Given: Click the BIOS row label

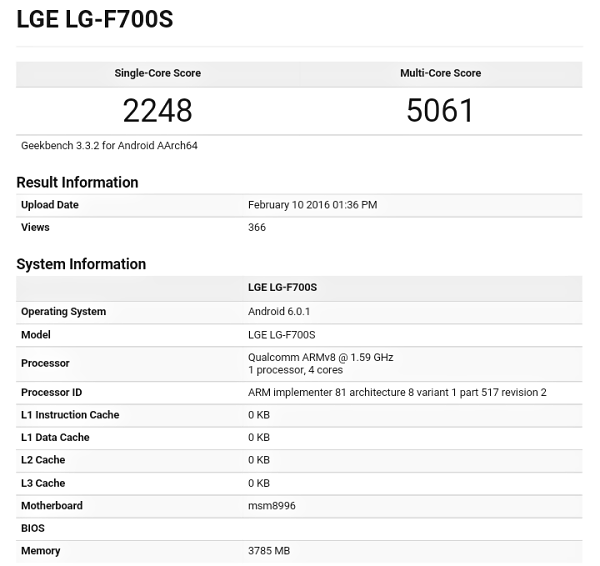Looking at the screenshot, I should point(33,528).
